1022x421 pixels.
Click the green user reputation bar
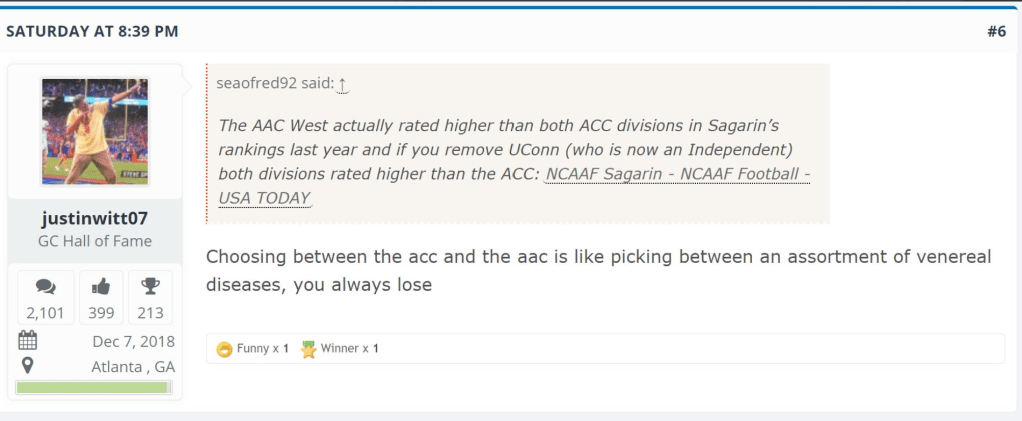[95, 387]
